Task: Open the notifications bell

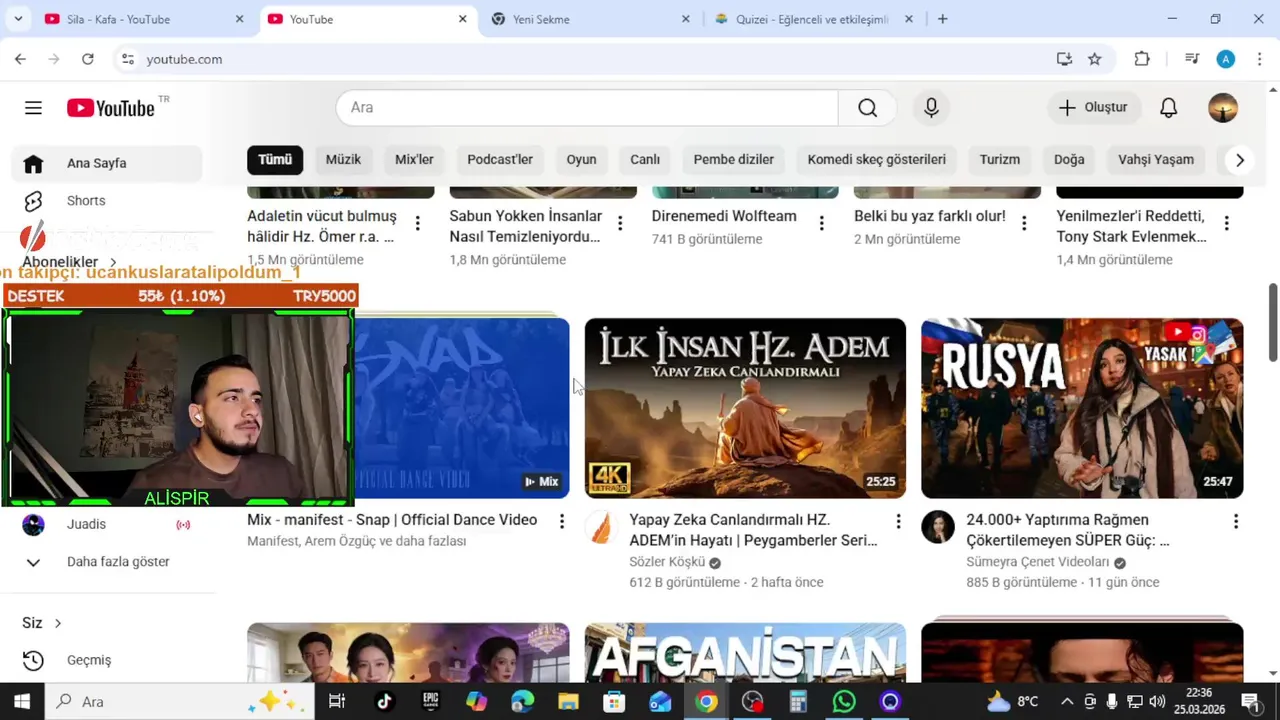Action: click(1168, 108)
